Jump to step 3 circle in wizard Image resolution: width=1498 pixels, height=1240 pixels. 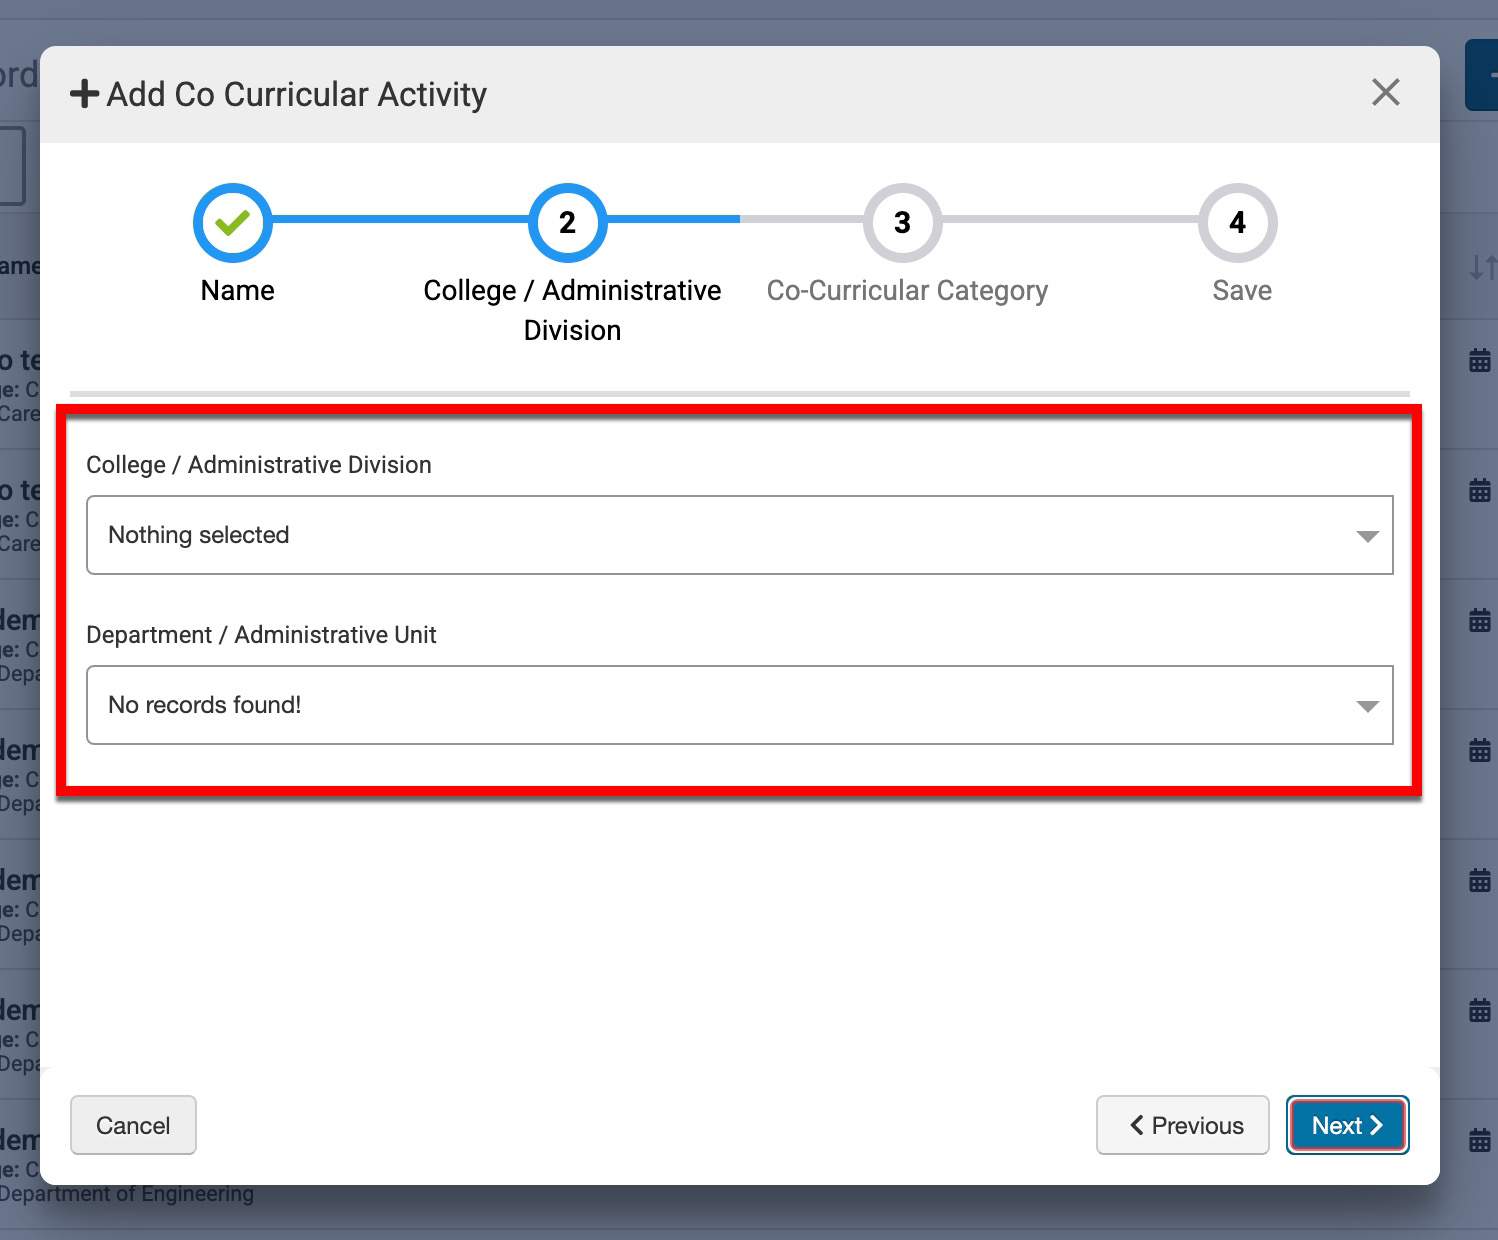click(x=902, y=222)
